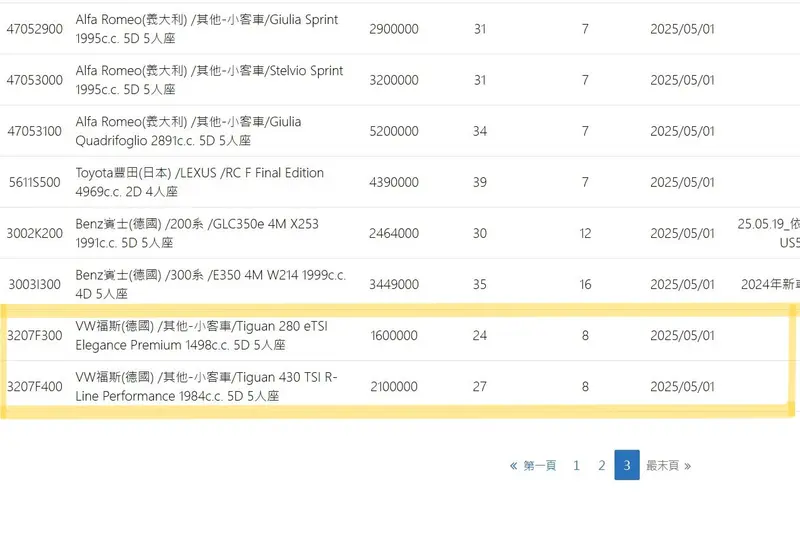Viewport: 800px width, 533px height.
Task: Select the price 2900000 cell
Action: point(394,29)
